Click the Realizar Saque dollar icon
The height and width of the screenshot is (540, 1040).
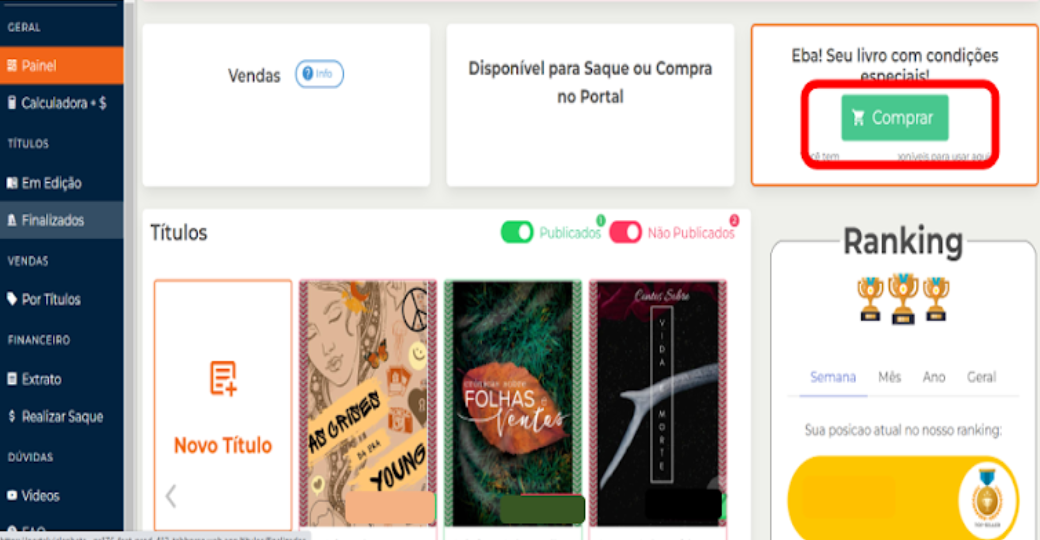tap(12, 417)
